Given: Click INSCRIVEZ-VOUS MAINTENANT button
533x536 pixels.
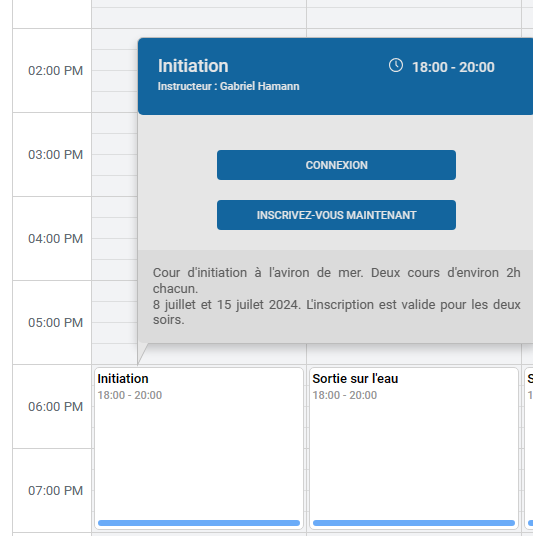Looking at the screenshot, I should (x=336, y=215).
